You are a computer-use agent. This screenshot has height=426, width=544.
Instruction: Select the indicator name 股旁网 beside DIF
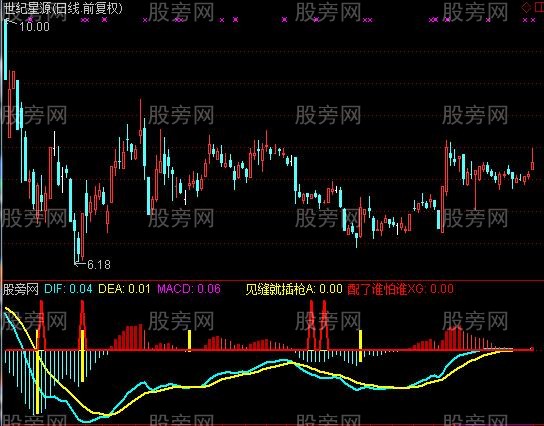click(x=20, y=289)
